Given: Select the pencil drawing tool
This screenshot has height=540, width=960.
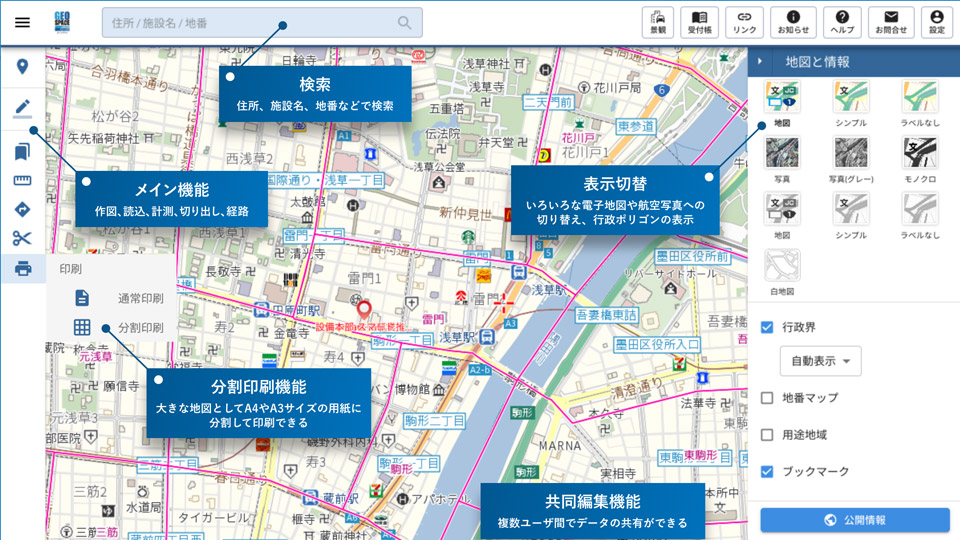Looking at the screenshot, I should [x=22, y=107].
